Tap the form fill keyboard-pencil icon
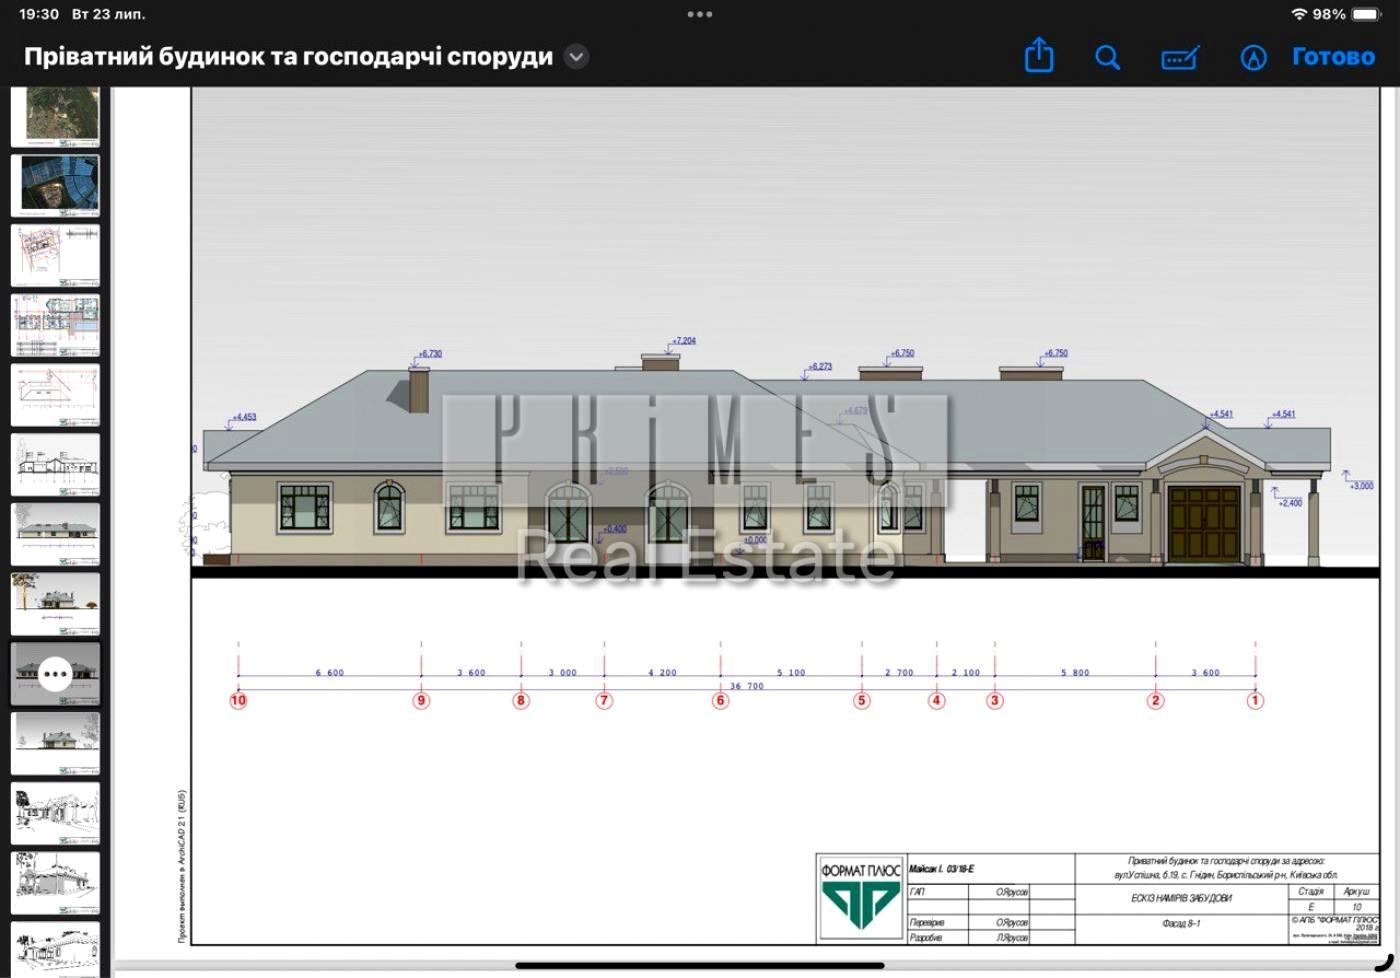Screen dimensions: 1400x978 [1180, 58]
